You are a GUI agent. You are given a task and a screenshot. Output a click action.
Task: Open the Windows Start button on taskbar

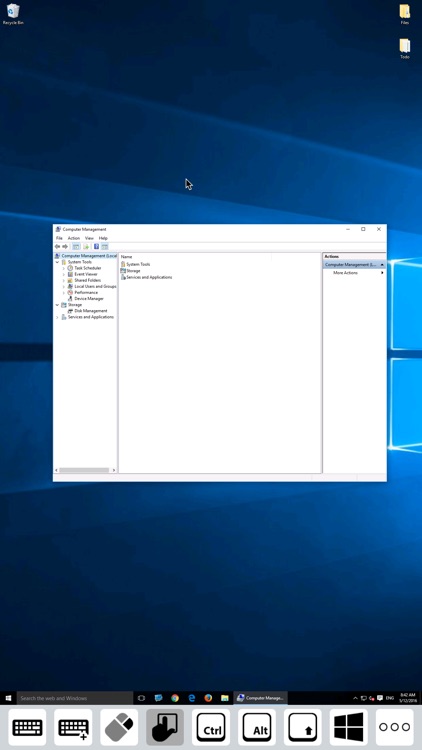coord(8,698)
